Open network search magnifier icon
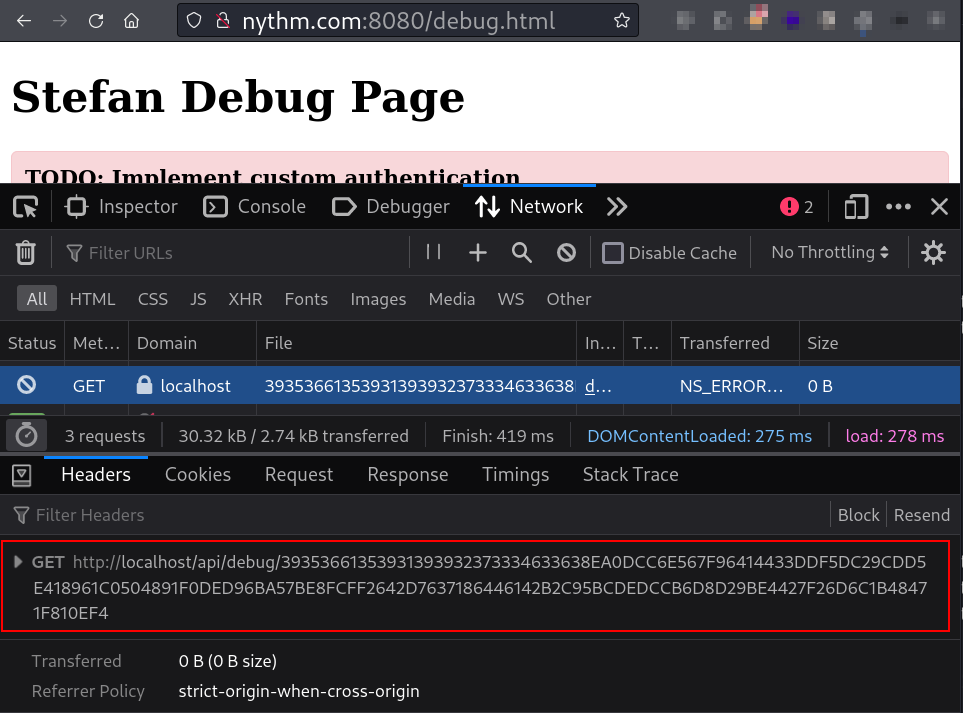The height and width of the screenshot is (713, 963). click(521, 253)
